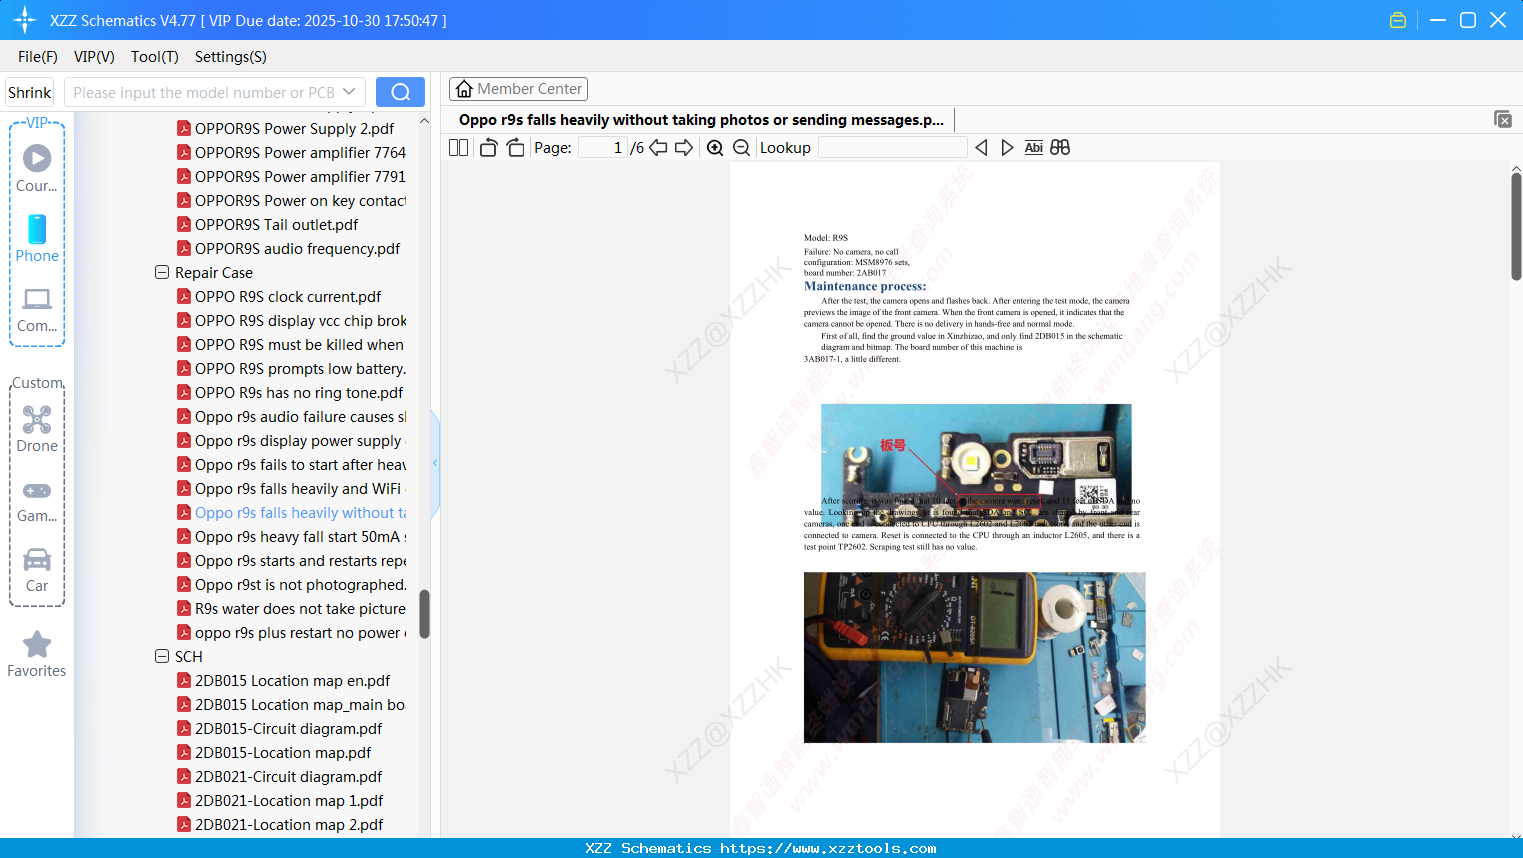Open Oppo r9s audio failure causes file
Image resolution: width=1523 pixels, height=858 pixels.
coord(291,417)
